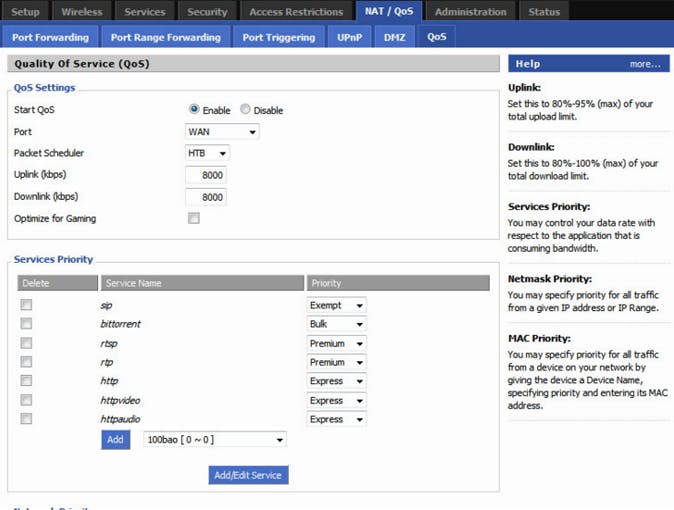Screen dimensions: 674x510
Task: Select Disable radio for Start QoS
Action: pyautogui.click(x=245, y=109)
